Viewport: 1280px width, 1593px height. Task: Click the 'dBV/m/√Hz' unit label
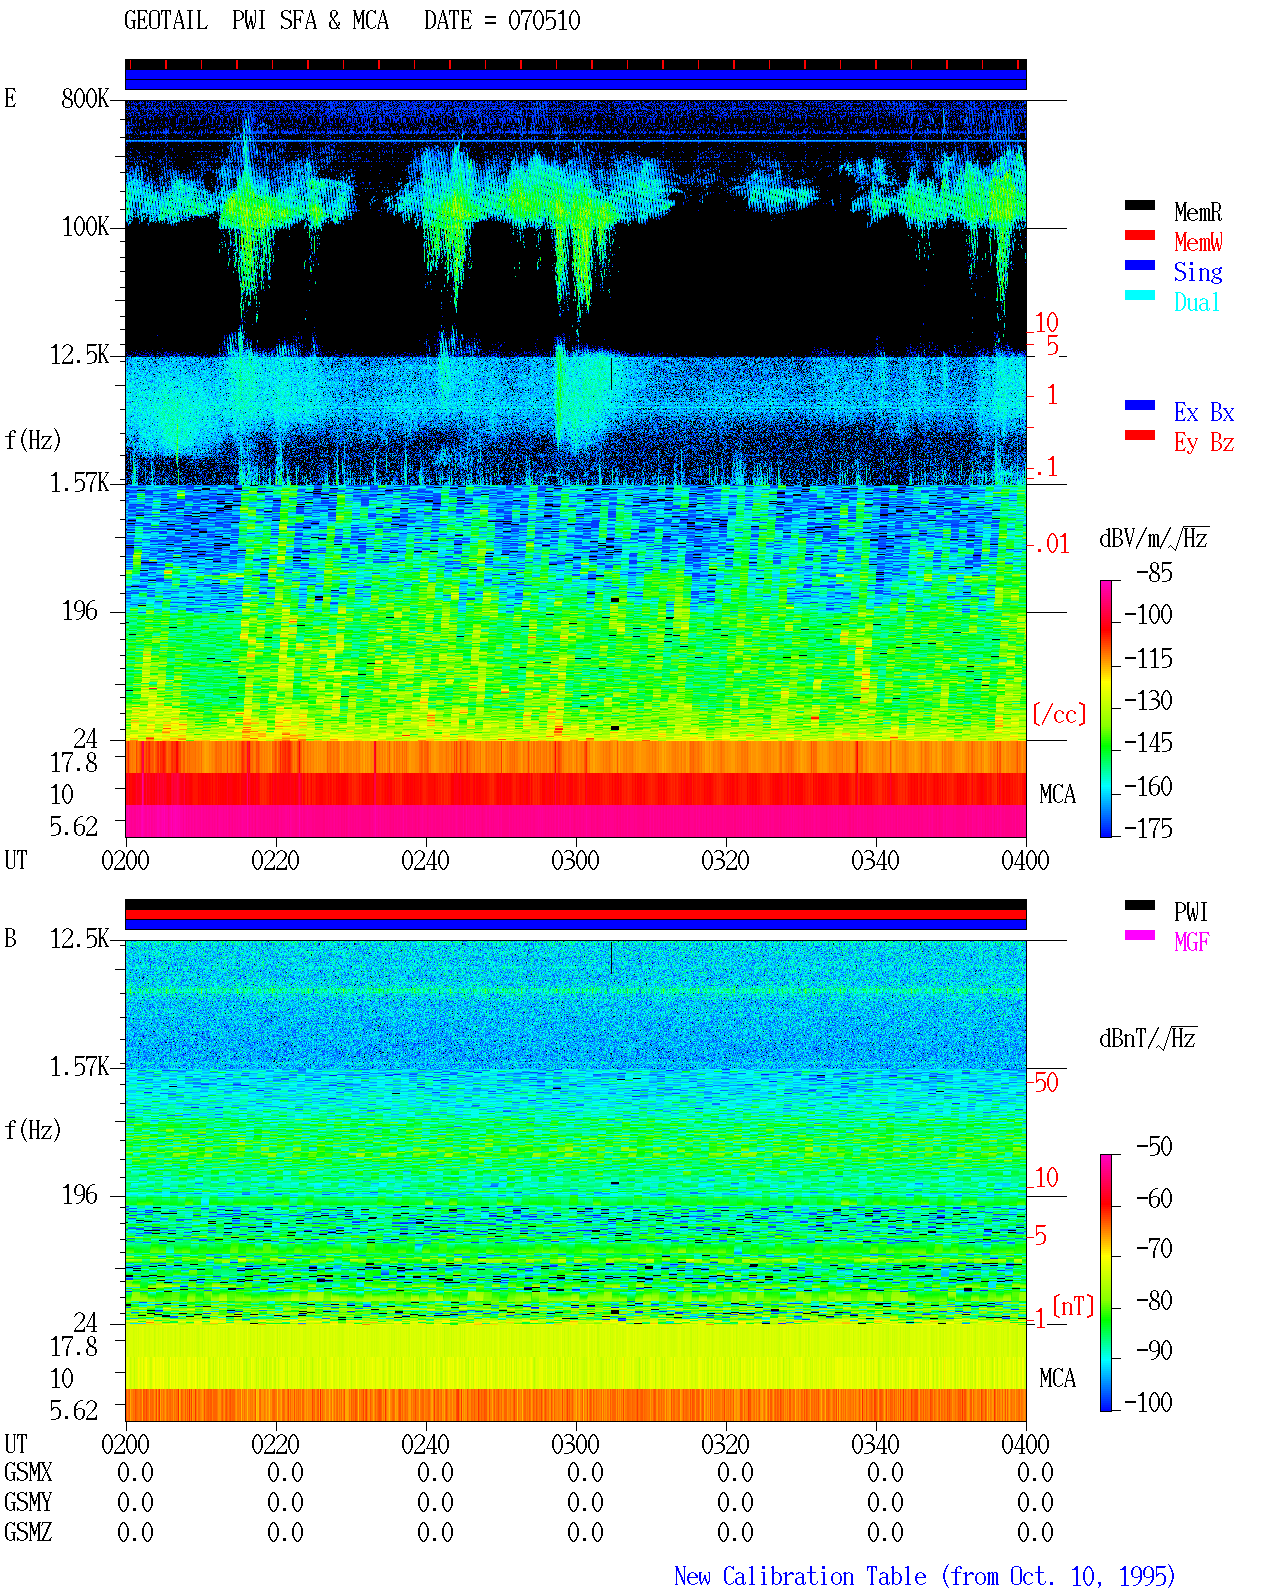point(1154,539)
